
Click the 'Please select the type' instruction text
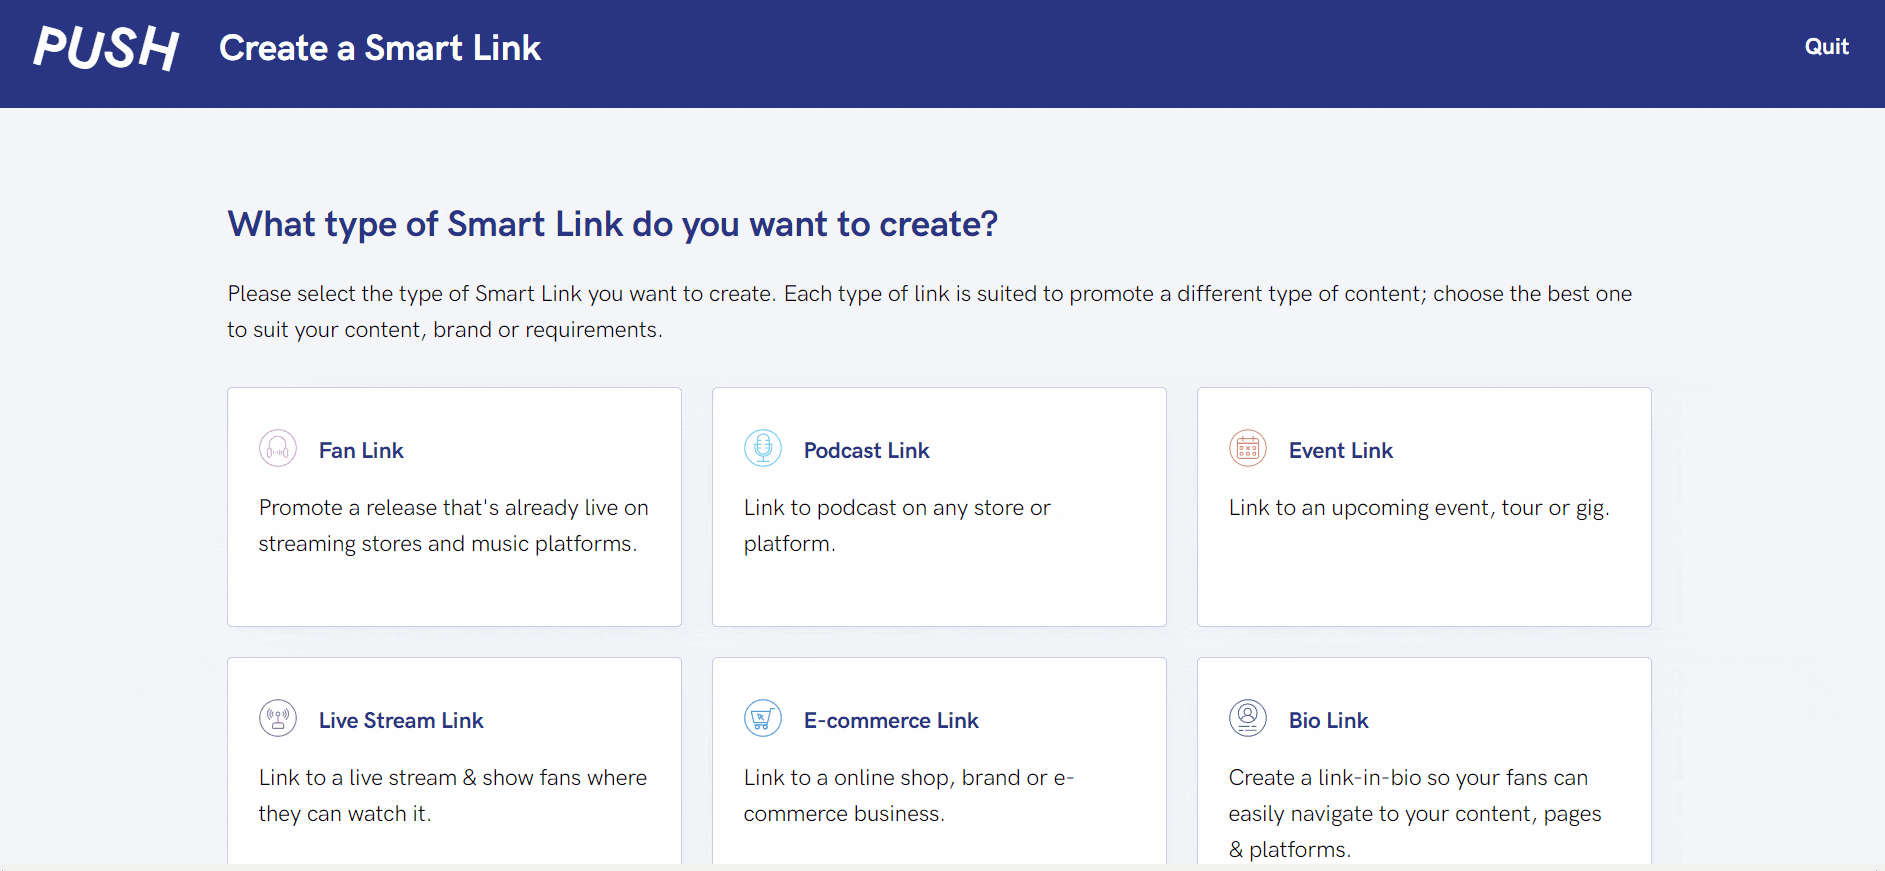pyautogui.click(x=930, y=312)
